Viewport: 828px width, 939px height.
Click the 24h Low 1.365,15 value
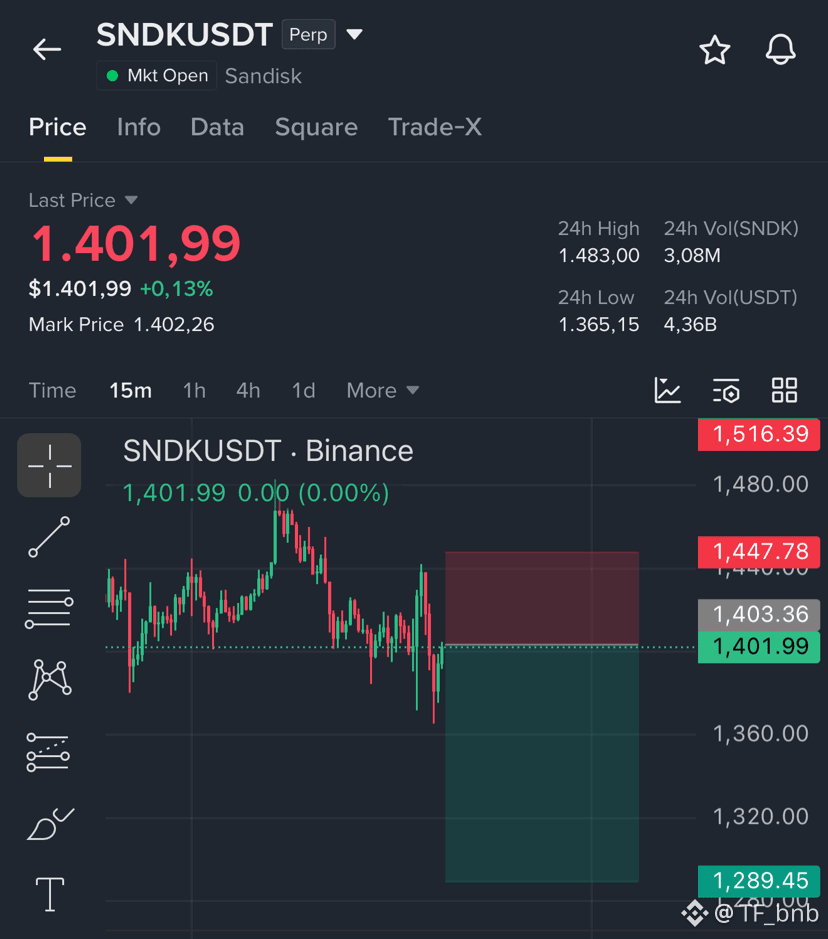(599, 325)
